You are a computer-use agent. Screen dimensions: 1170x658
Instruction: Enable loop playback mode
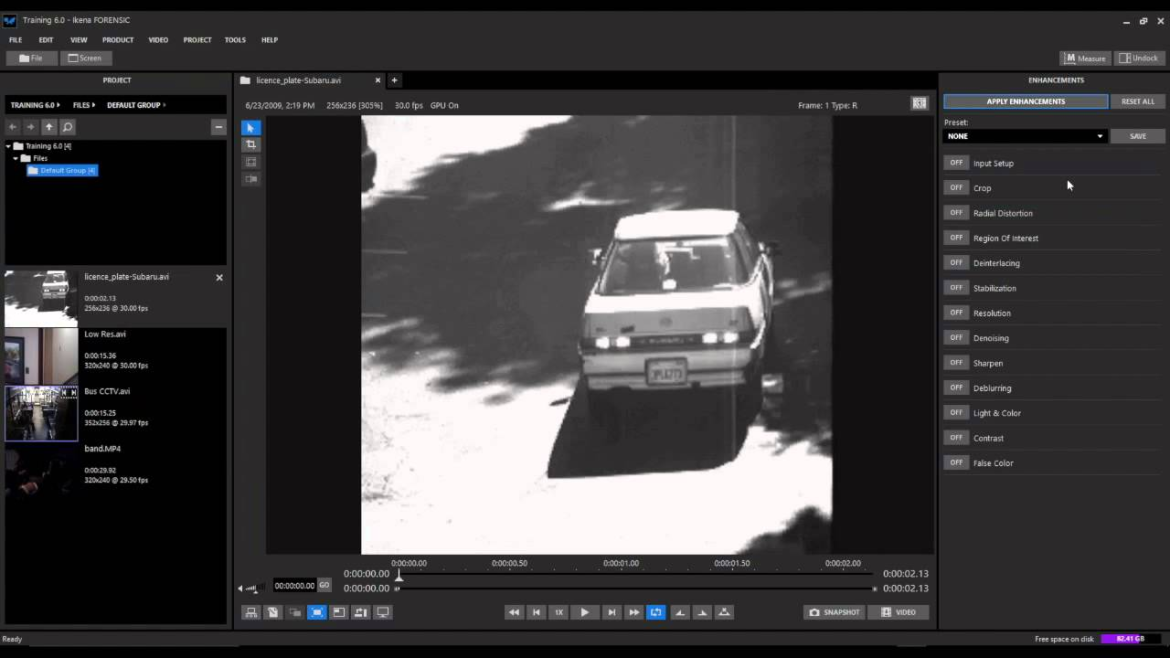(656, 612)
